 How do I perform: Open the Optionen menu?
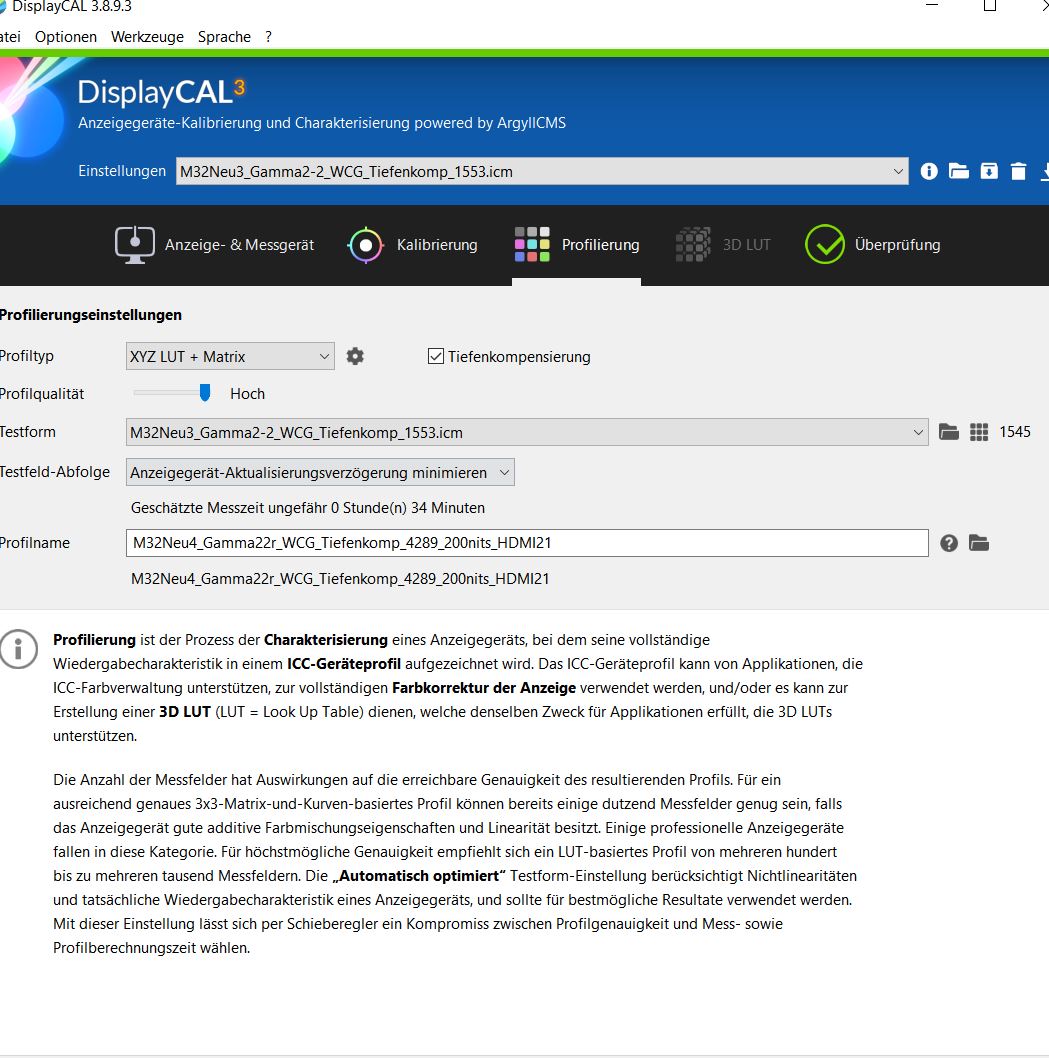point(65,37)
